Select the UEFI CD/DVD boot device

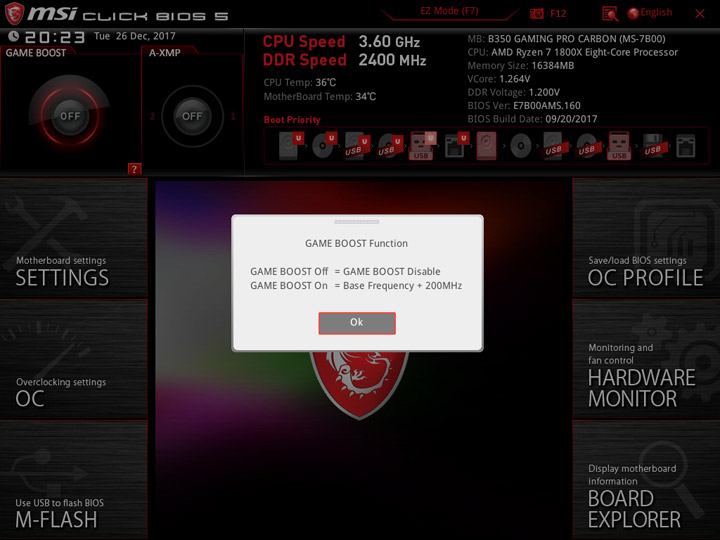pos(324,146)
